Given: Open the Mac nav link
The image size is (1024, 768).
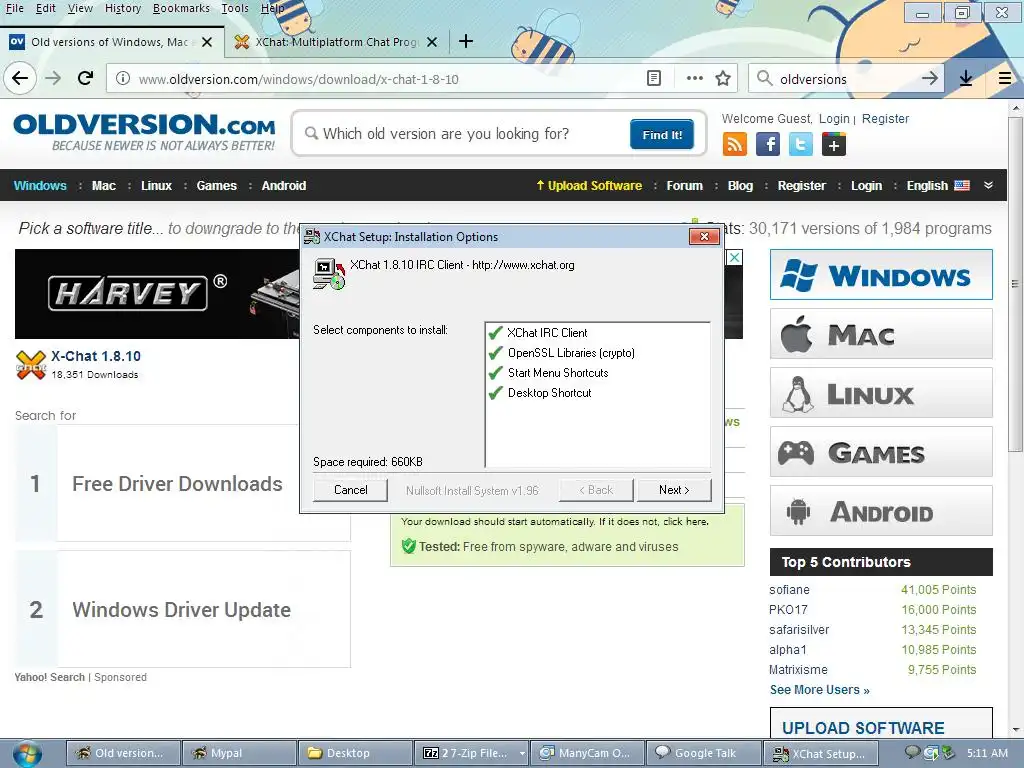Looking at the screenshot, I should tap(104, 185).
